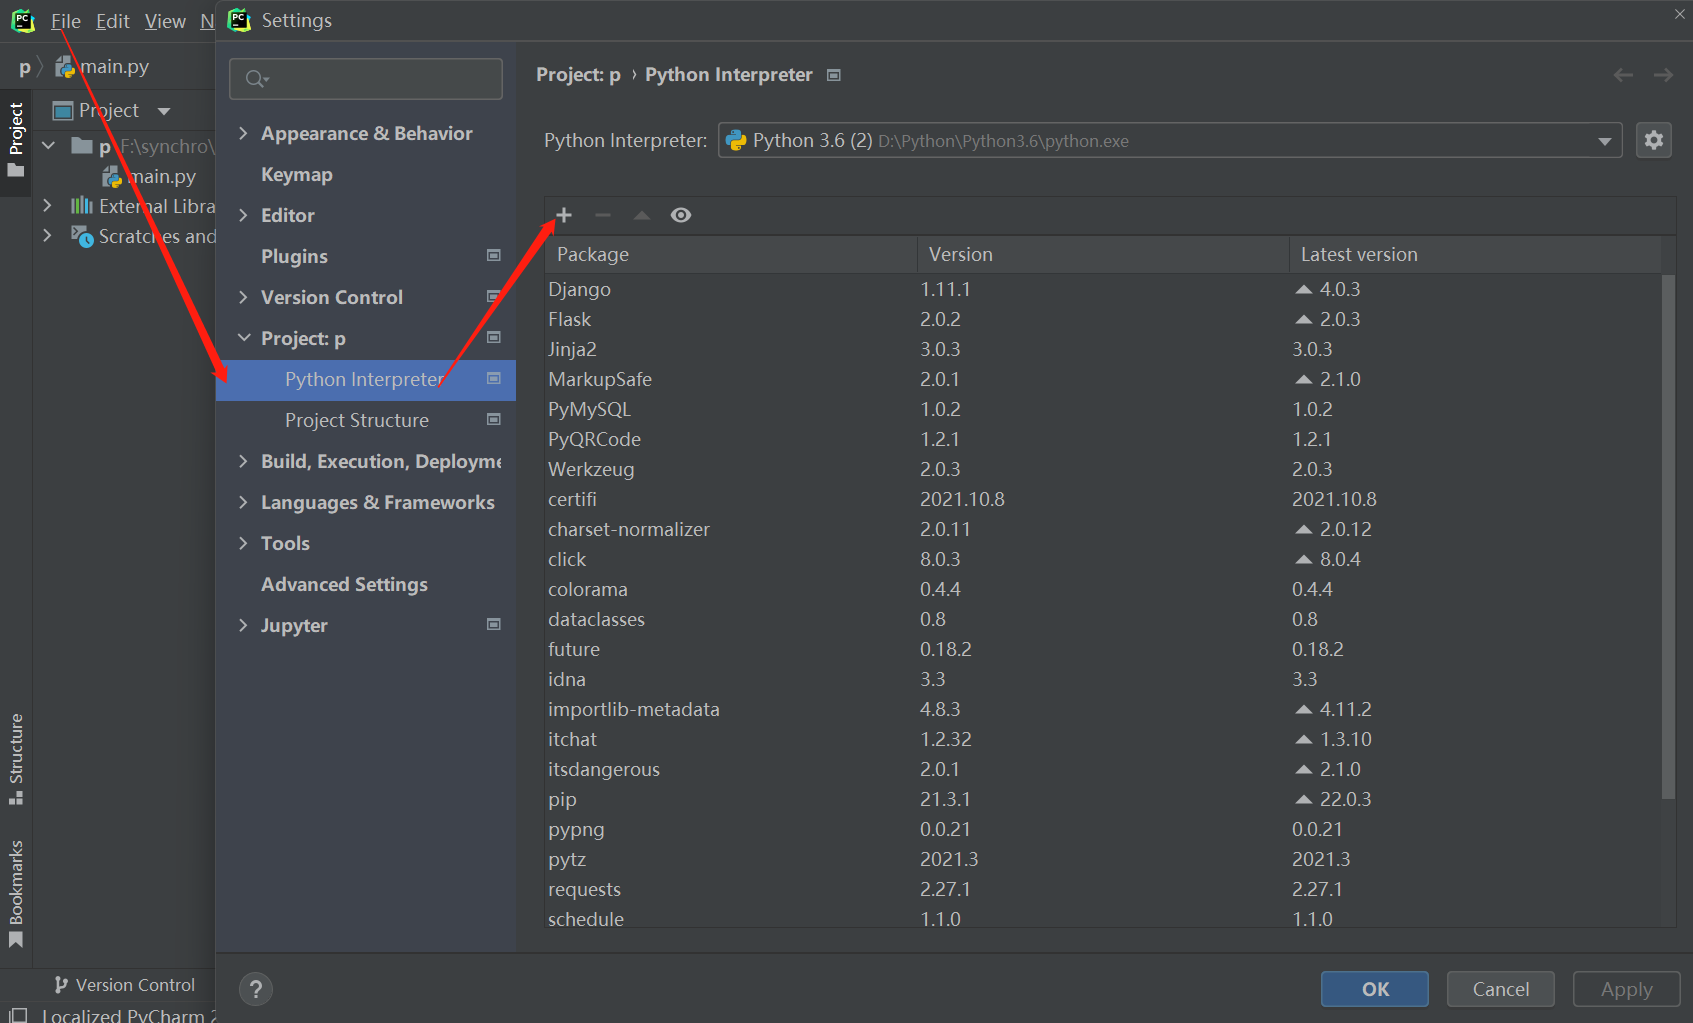
Task: Click project-level icon on Project Structure row
Action: [494, 420]
